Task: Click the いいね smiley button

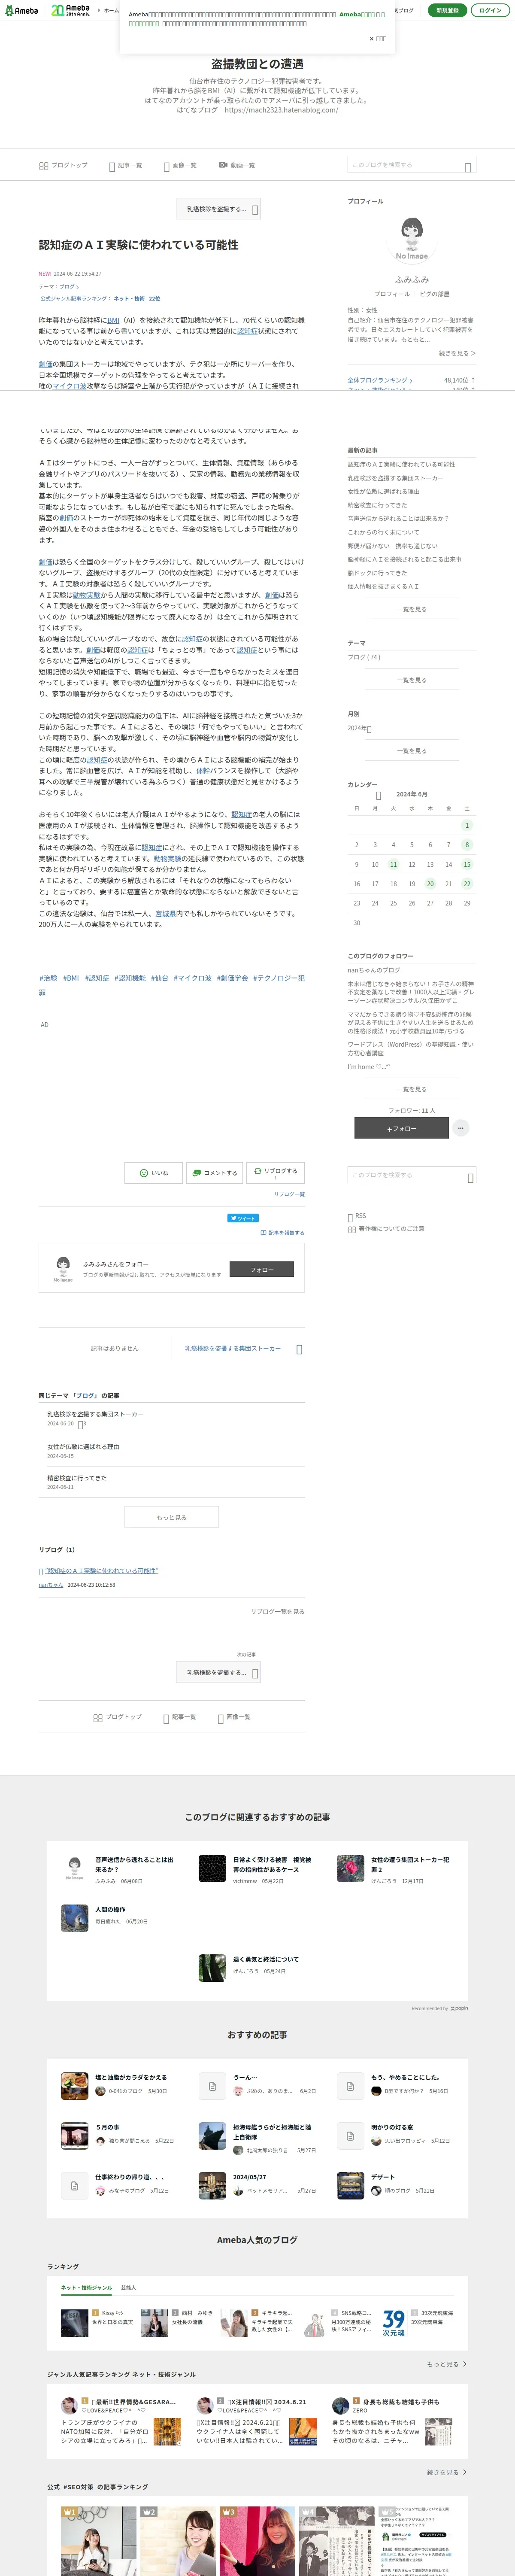Action: pos(153,1173)
